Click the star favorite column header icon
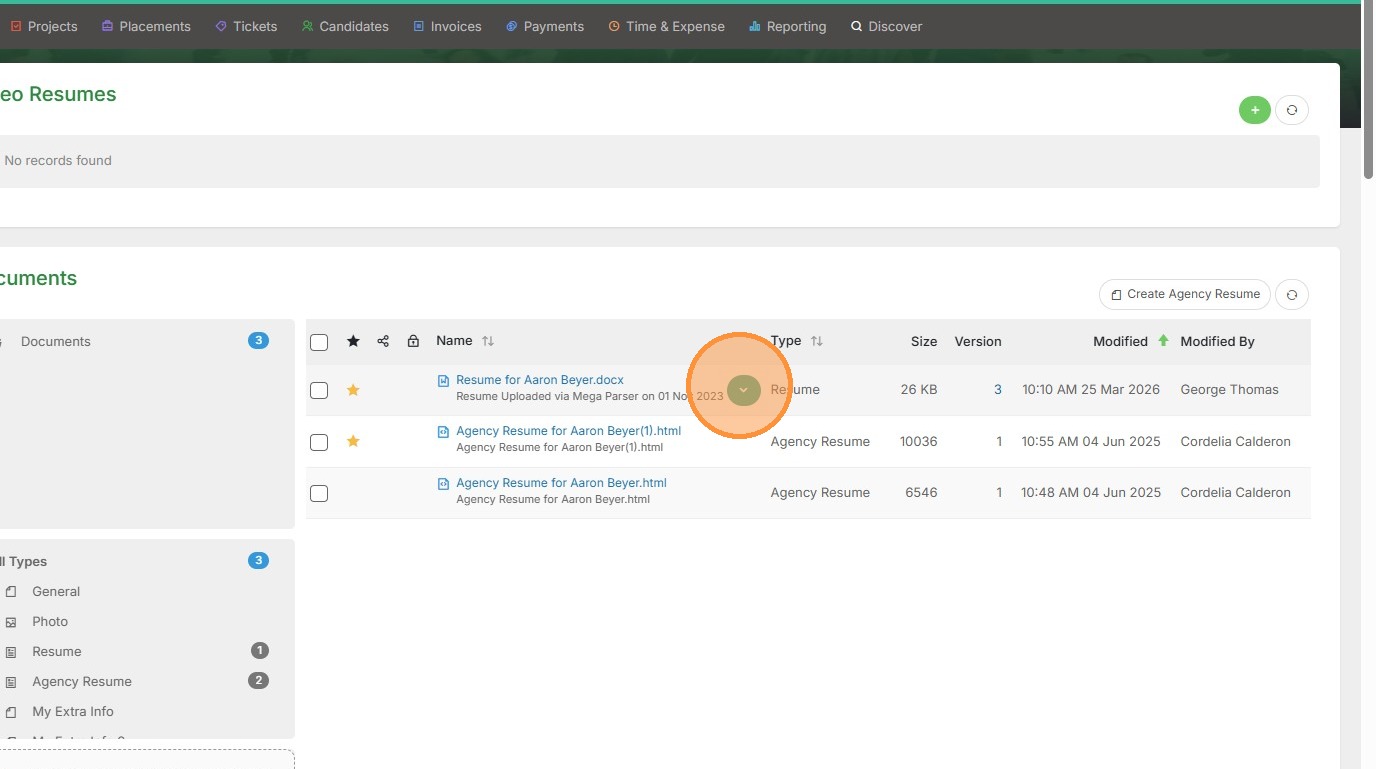The width and height of the screenshot is (1376, 769). pyautogui.click(x=353, y=341)
